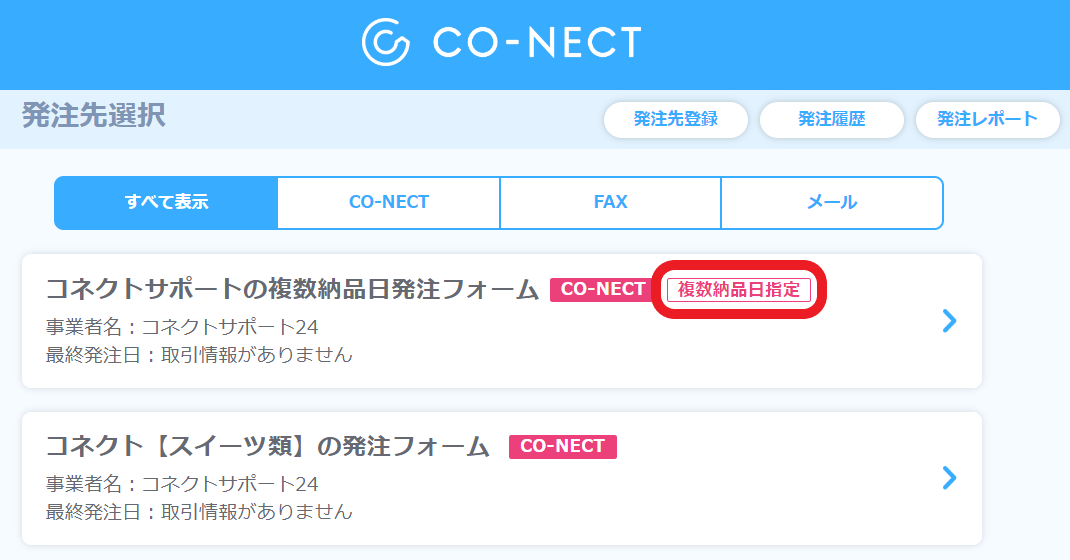Image resolution: width=1070 pixels, height=560 pixels.
Task: Open コネクトサポートの複数納品日発注フォーム
Action: pyautogui.click(x=292, y=289)
